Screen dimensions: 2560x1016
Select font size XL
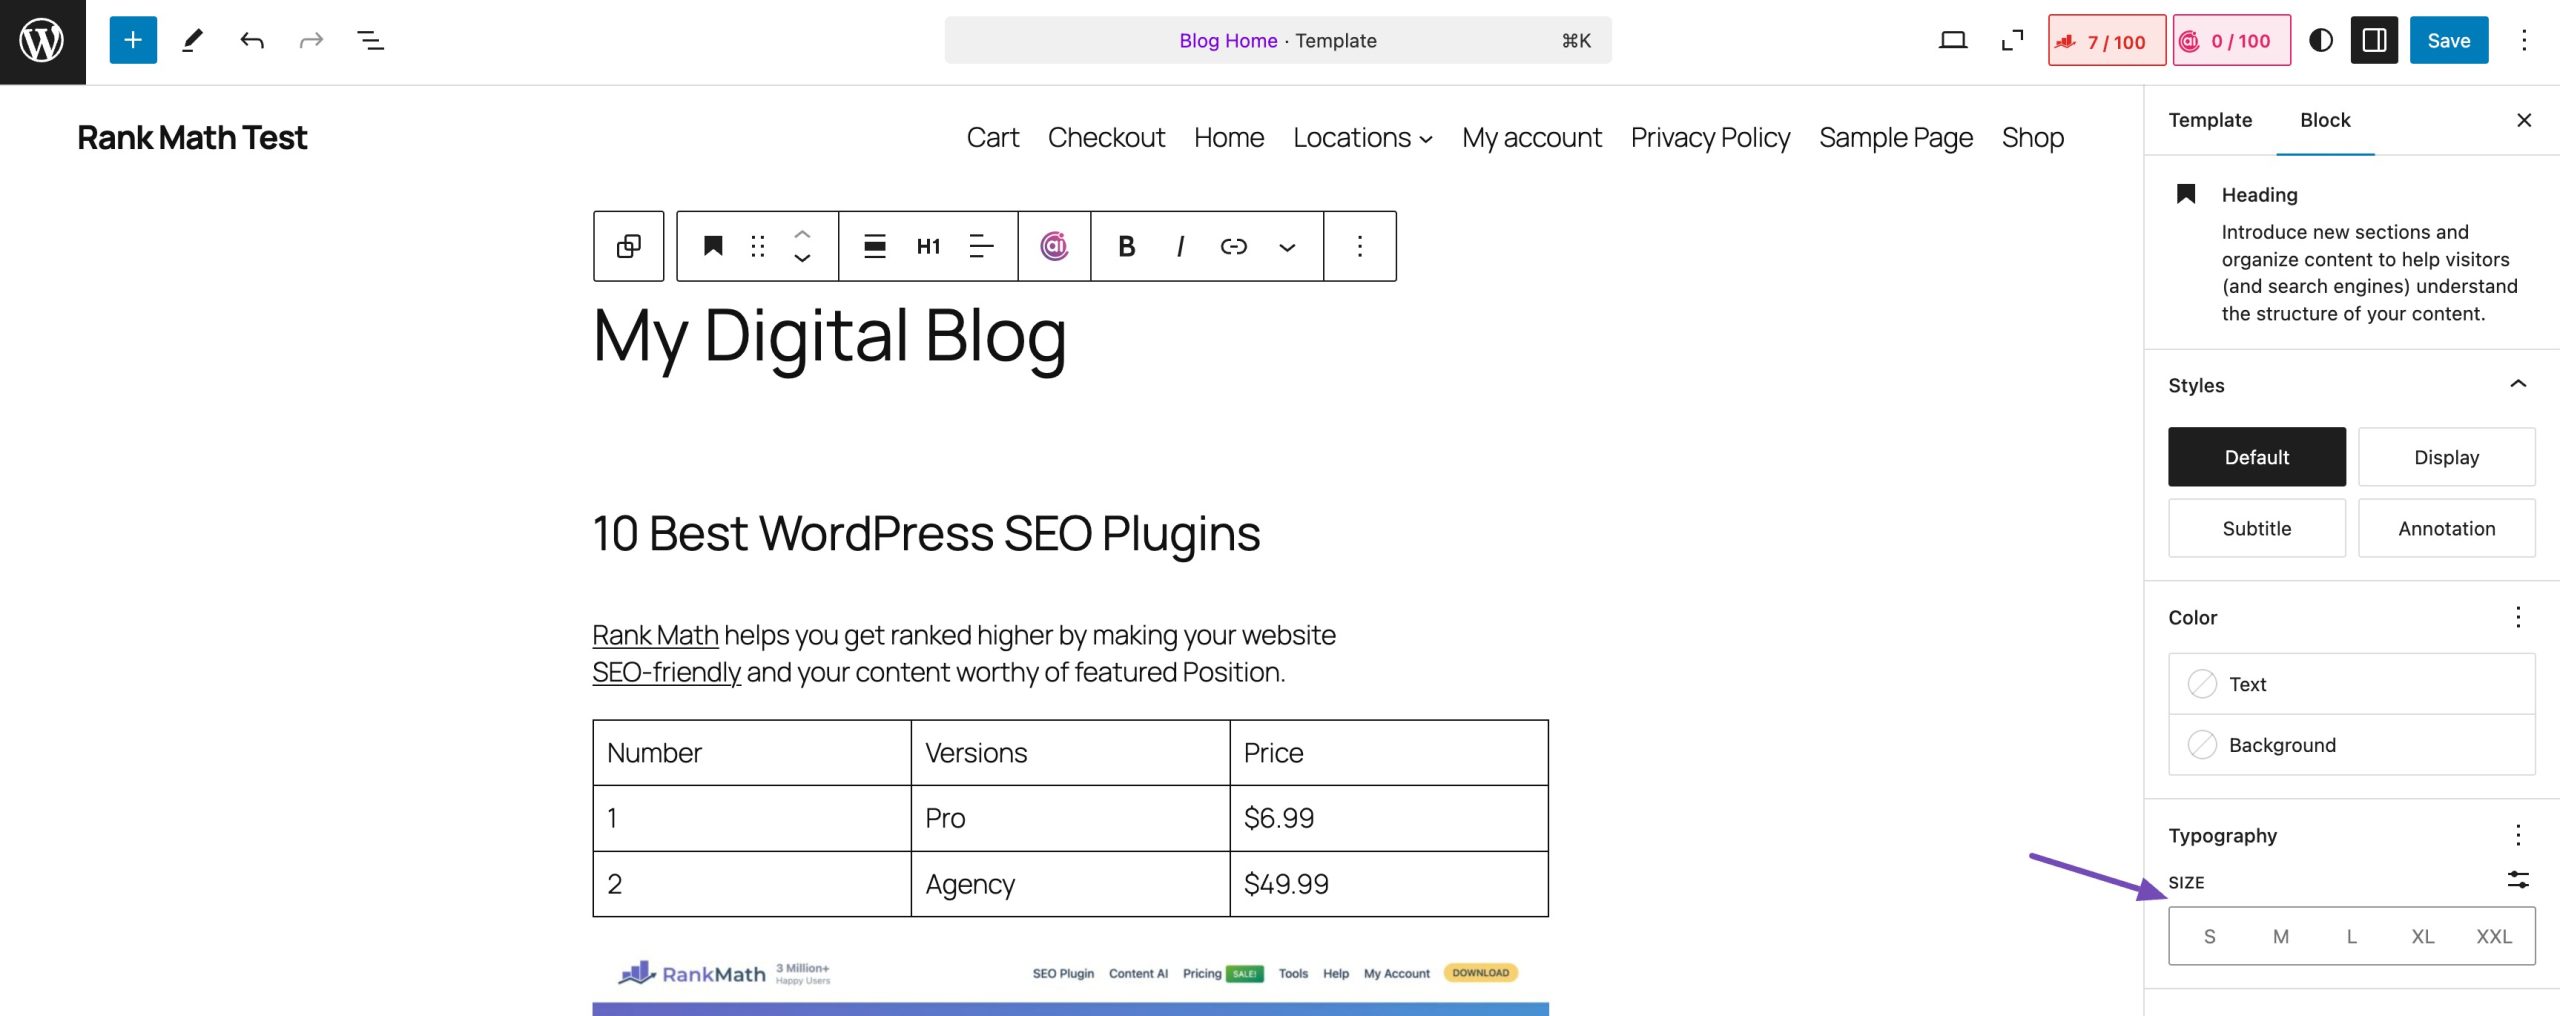2423,936
